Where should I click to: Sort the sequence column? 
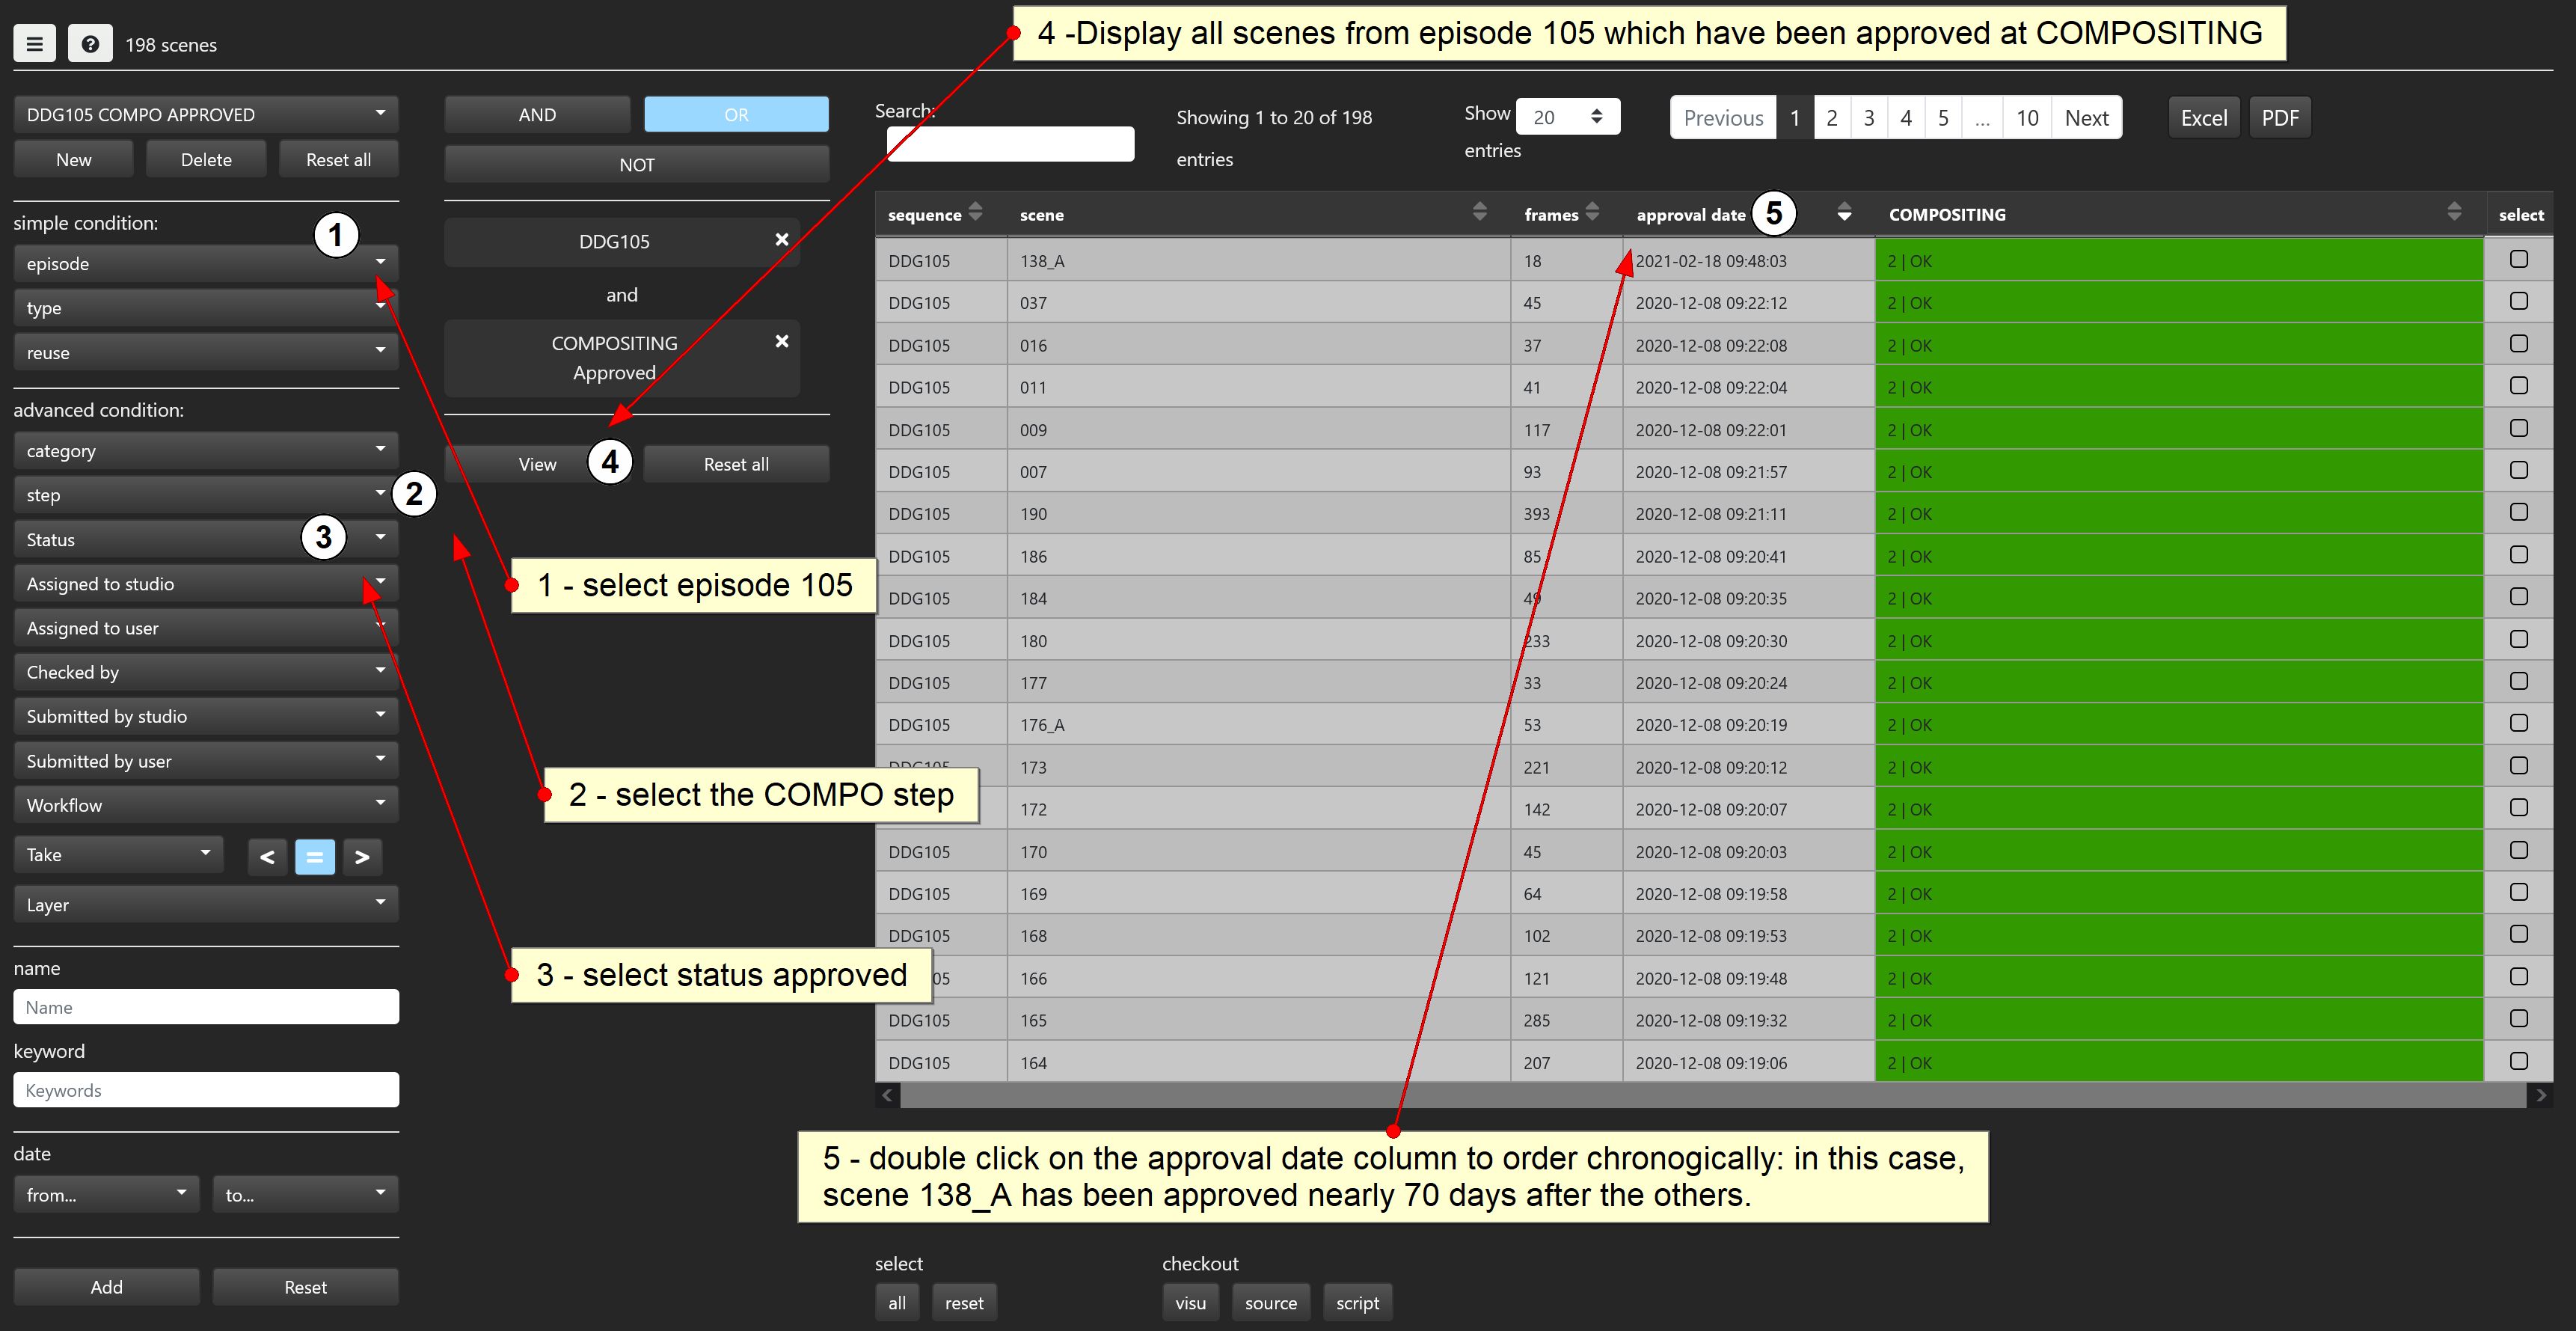[975, 213]
